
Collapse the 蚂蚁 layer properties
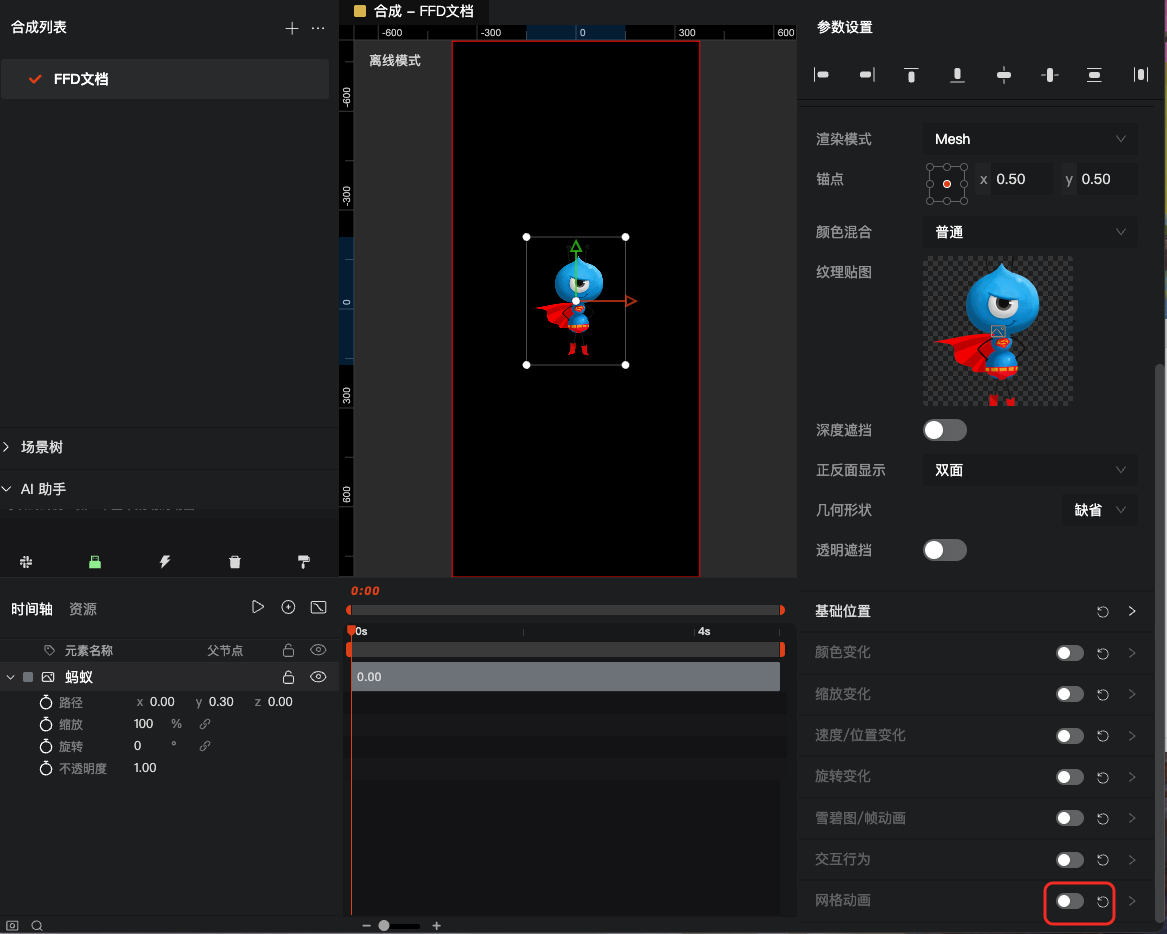pos(10,677)
